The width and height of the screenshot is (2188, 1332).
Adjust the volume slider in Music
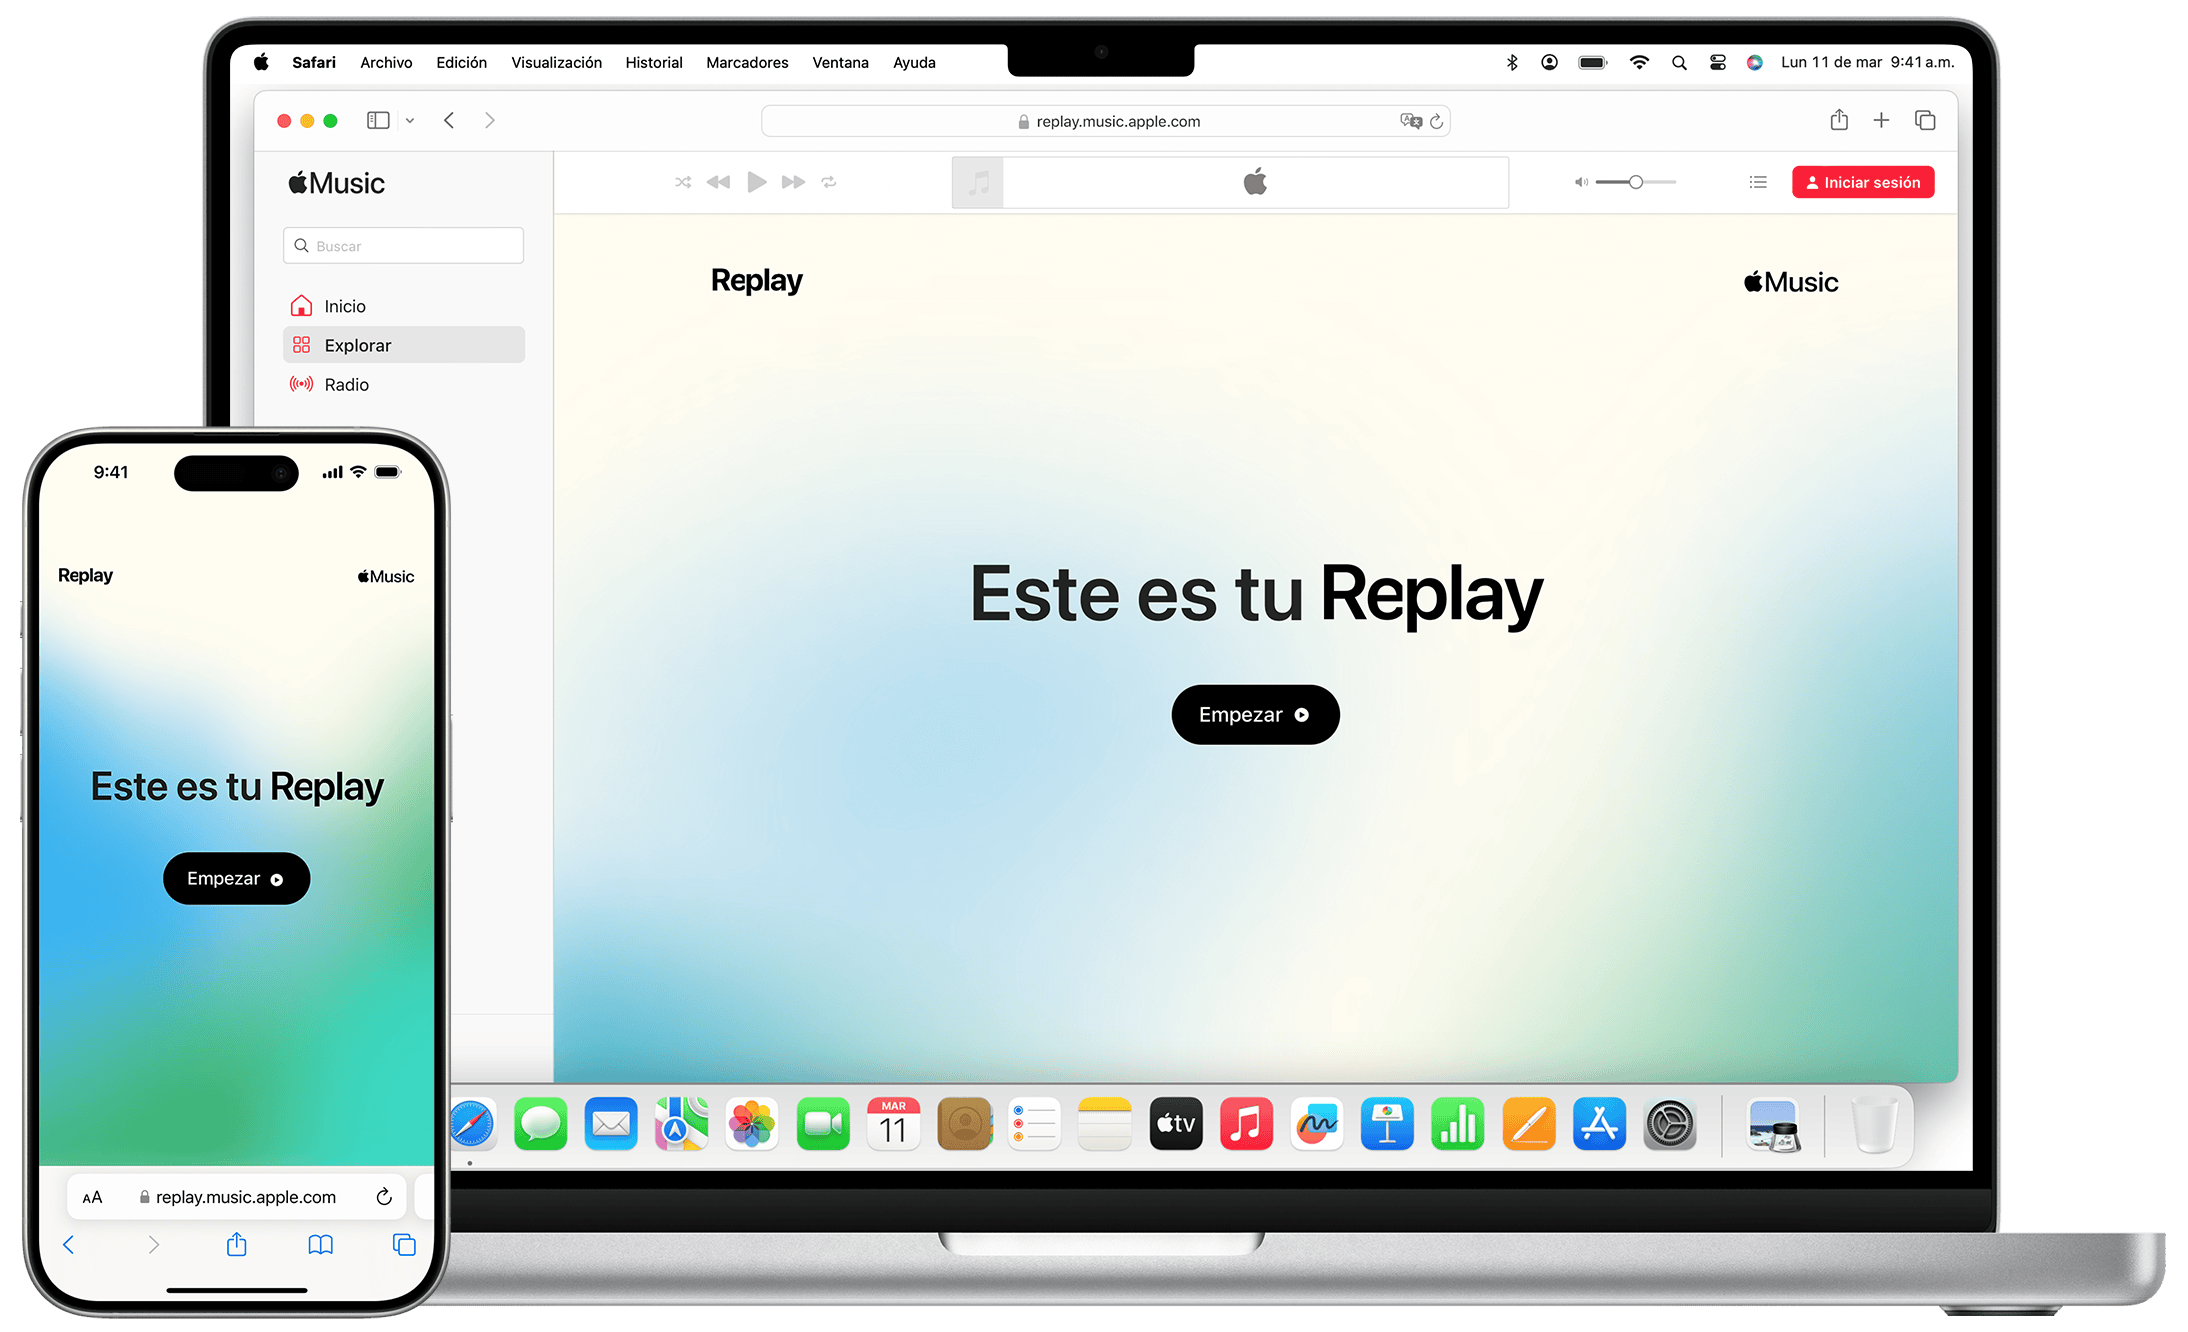coord(1636,182)
